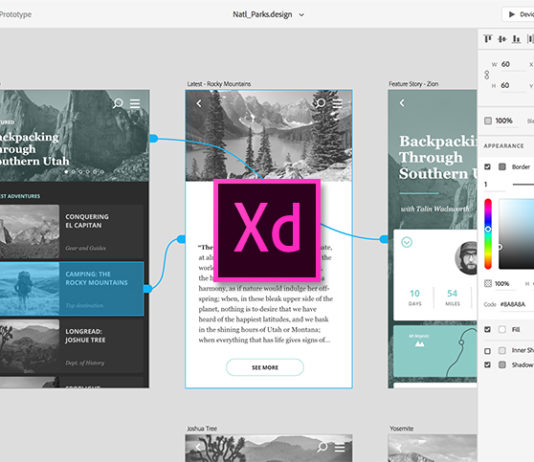This screenshot has width=534, height=462.
Task: Select the Joshua Tree artboard title
Action: tap(202, 428)
